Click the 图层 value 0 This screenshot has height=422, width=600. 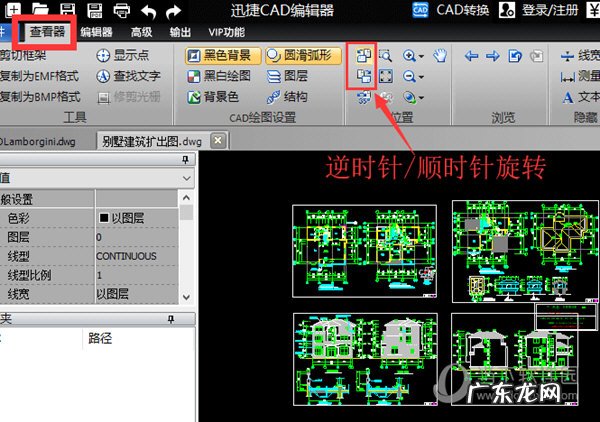137,237
